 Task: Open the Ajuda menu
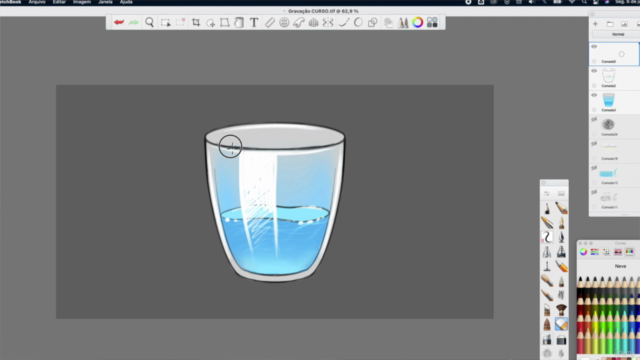pyautogui.click(x=126, y=2)
